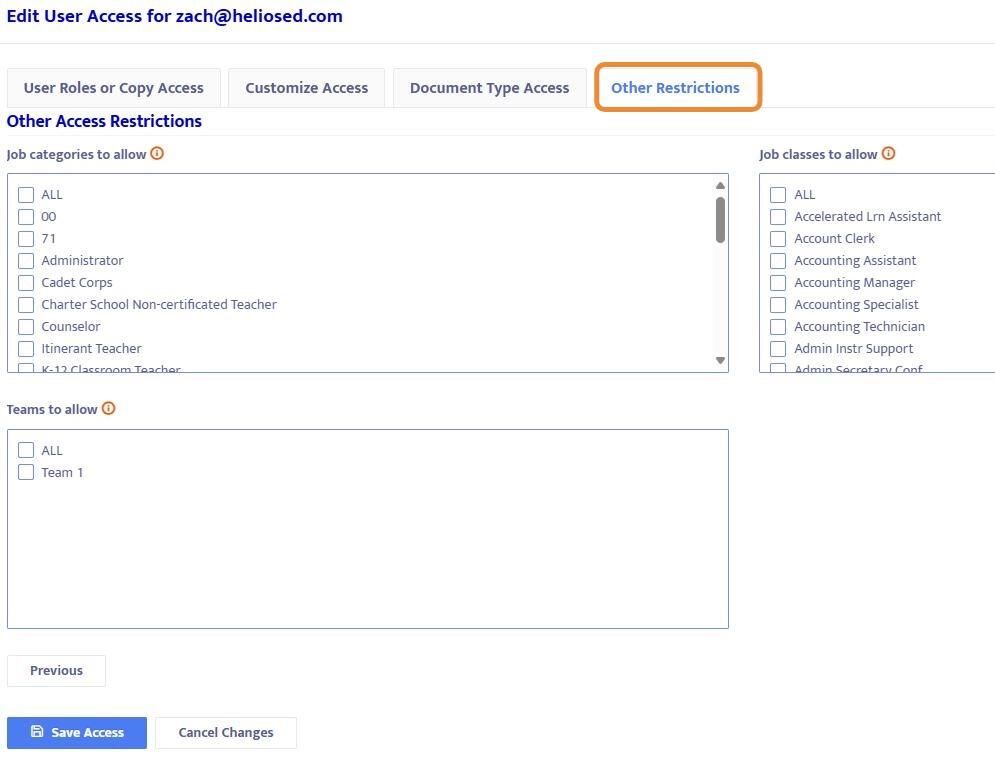The width and height of the screenshot is (995, 758).
Task: Click the job categories list scroll-down arrow
Action: point(720,360)
